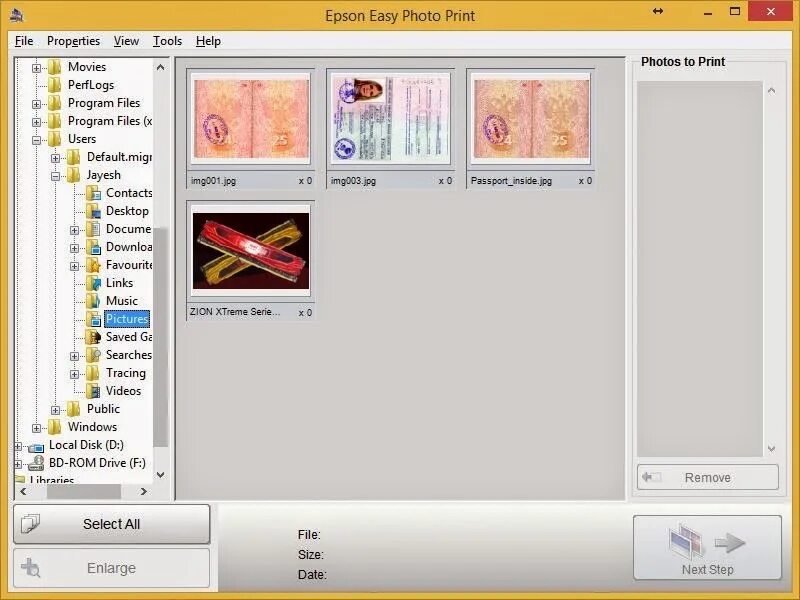The image size is (800, 600).
Task: Open the Tools menu
Action: pyautogui.click(x=166, y=41)
